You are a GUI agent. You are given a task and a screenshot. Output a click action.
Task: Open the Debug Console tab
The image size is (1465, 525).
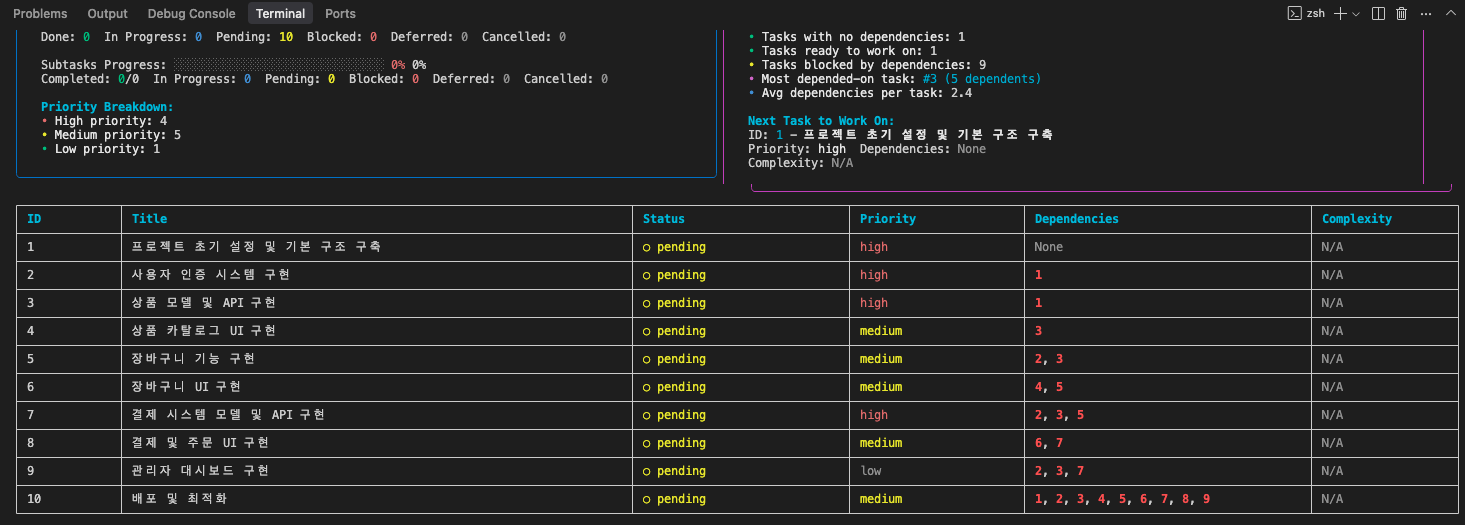(x=191, y=13)
